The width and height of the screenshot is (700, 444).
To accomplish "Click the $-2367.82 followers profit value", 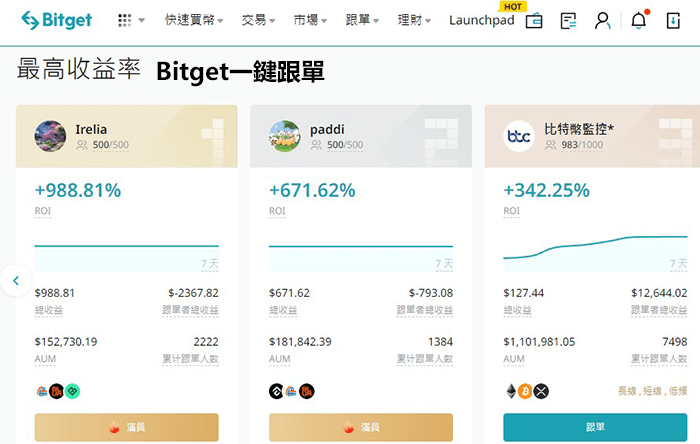I will 193,293.
